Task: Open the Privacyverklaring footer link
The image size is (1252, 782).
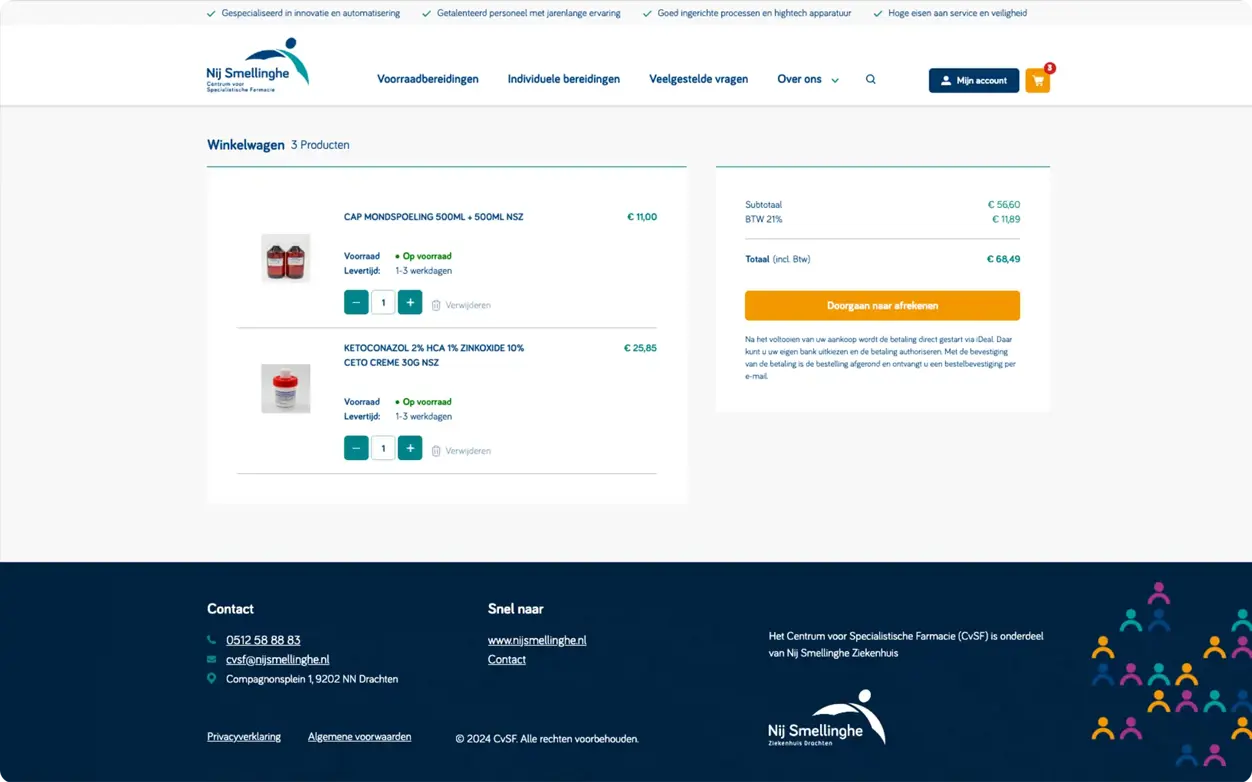Action: tap(244, 737)
